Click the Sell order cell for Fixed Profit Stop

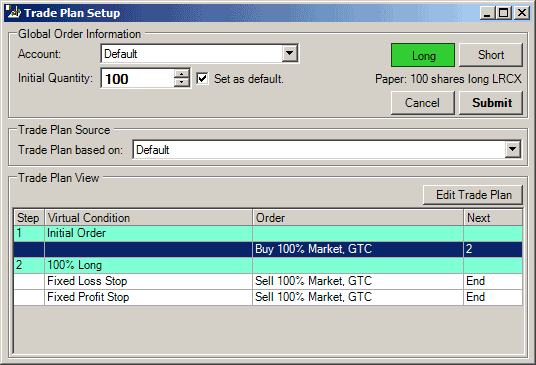[x=358, y=297]
